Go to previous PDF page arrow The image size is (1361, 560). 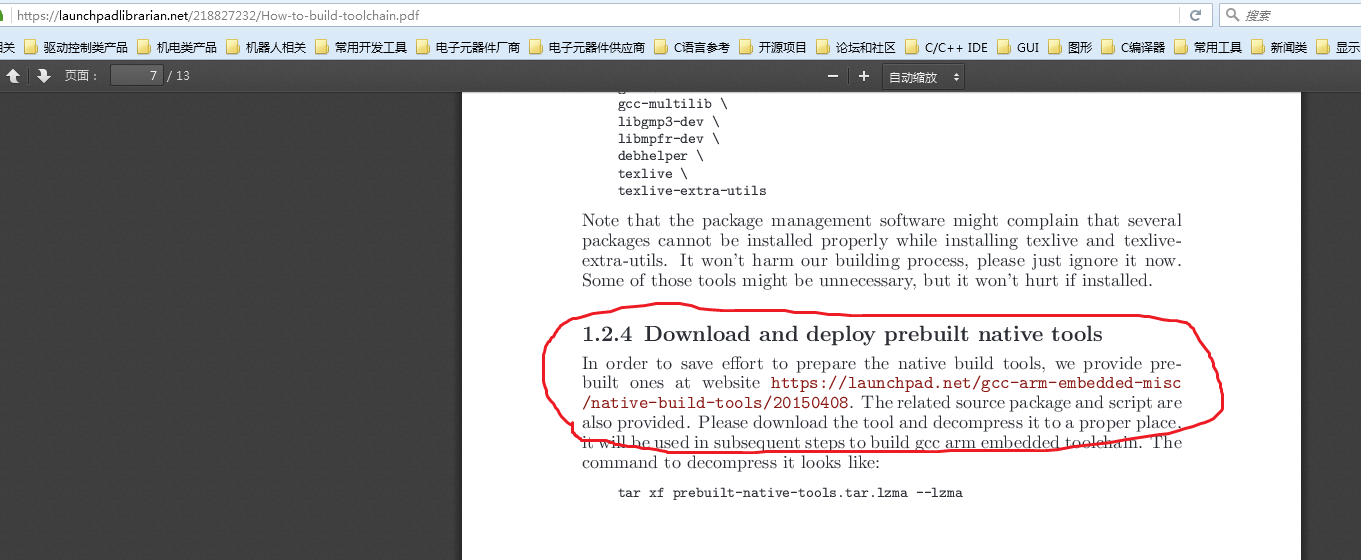tap(14, 76)
